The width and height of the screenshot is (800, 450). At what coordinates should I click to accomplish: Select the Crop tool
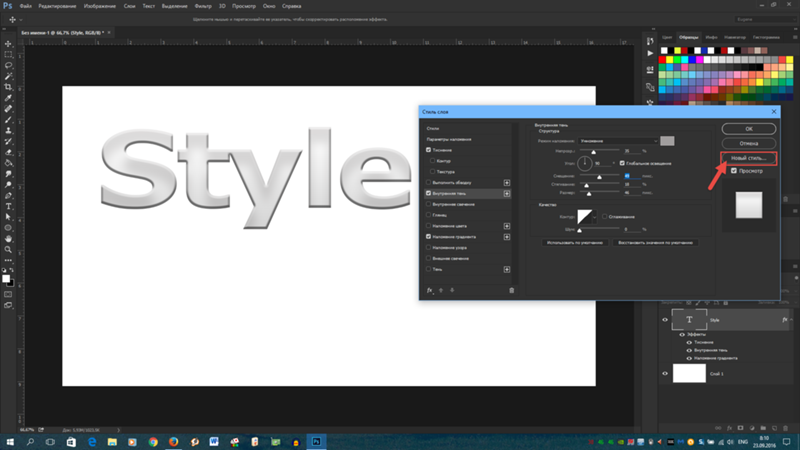click(x=9, y=87)
